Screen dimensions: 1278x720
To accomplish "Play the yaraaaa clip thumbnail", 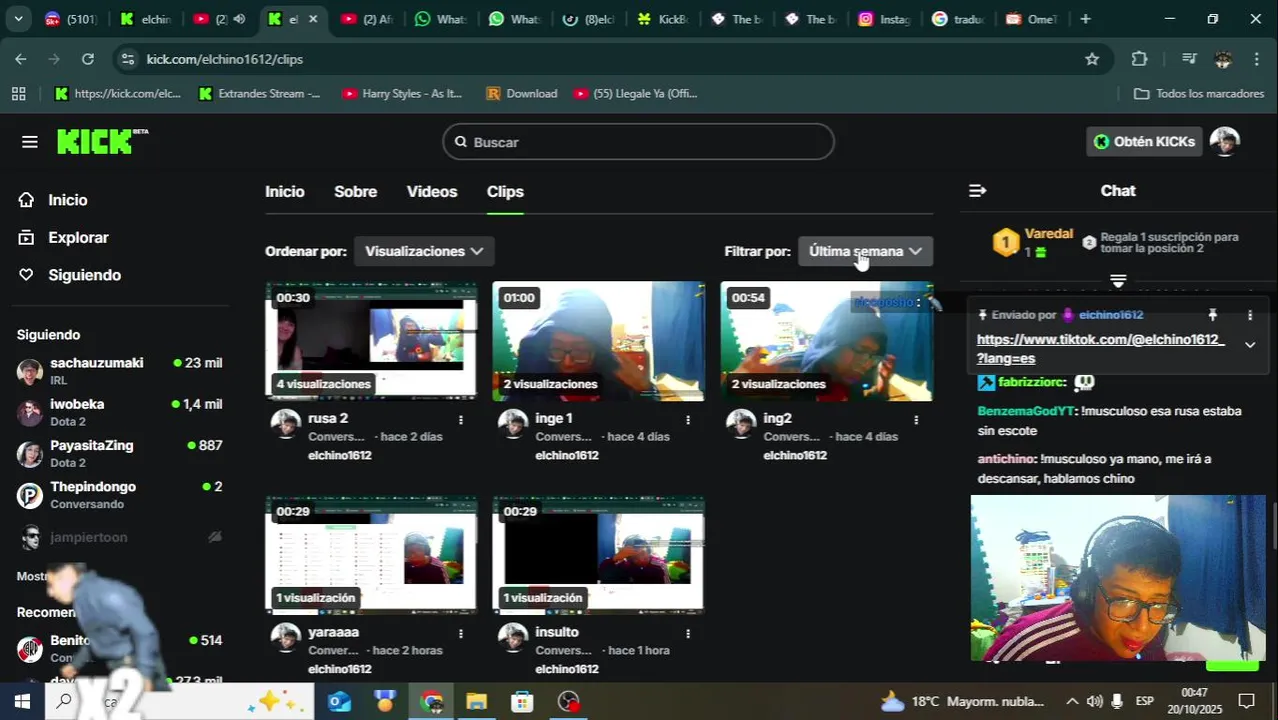I will [x=370, y=555].
